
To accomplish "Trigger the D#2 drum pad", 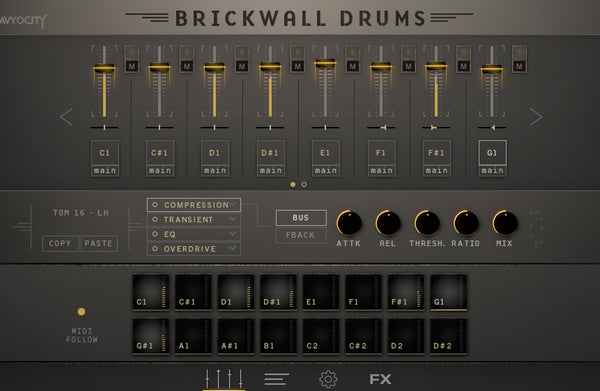I will point(448,336).
